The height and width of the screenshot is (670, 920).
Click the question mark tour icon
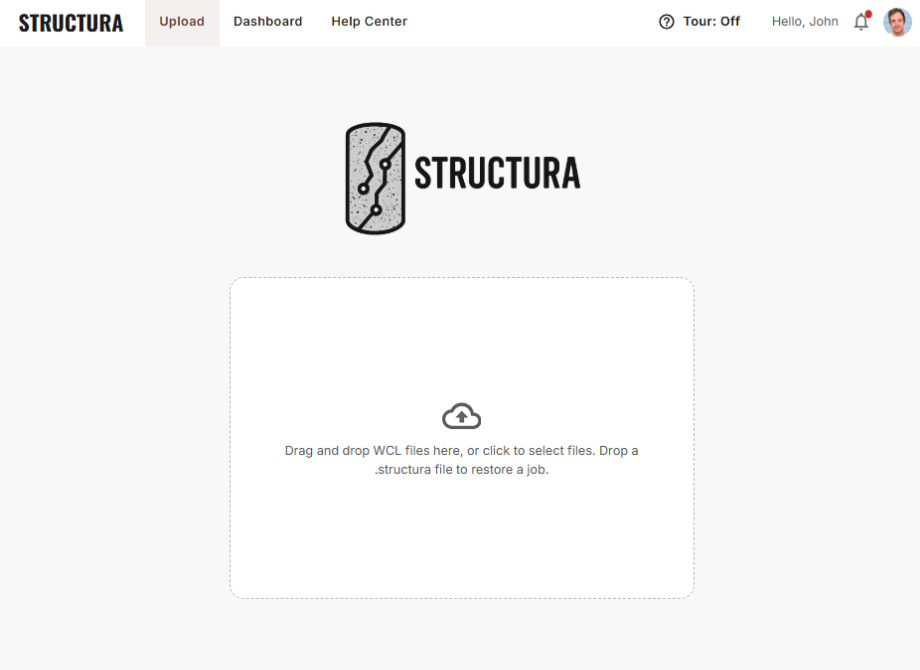(667, 22)
